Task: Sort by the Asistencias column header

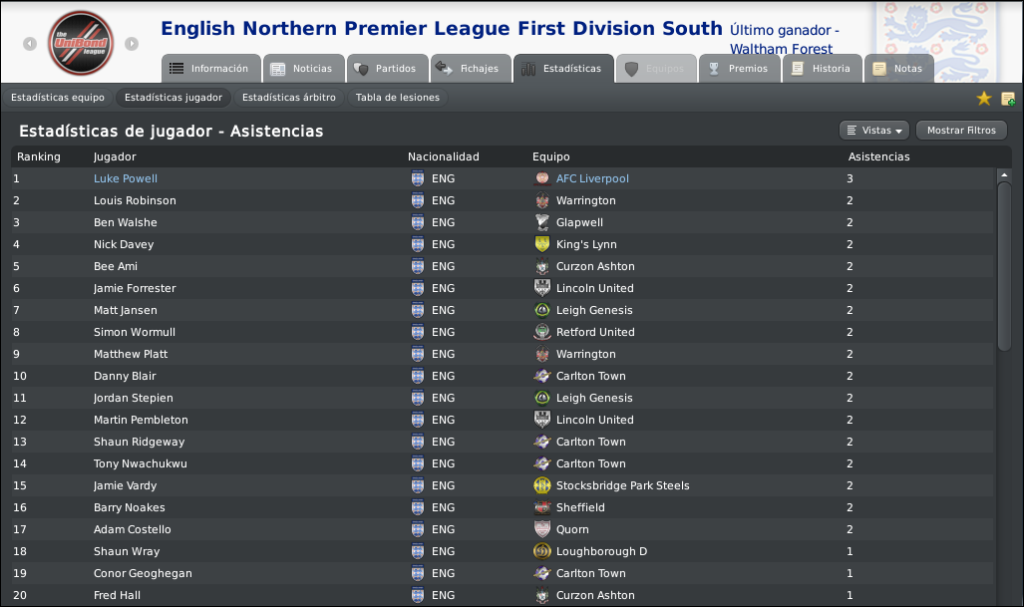Action: [x=878, y=157]
